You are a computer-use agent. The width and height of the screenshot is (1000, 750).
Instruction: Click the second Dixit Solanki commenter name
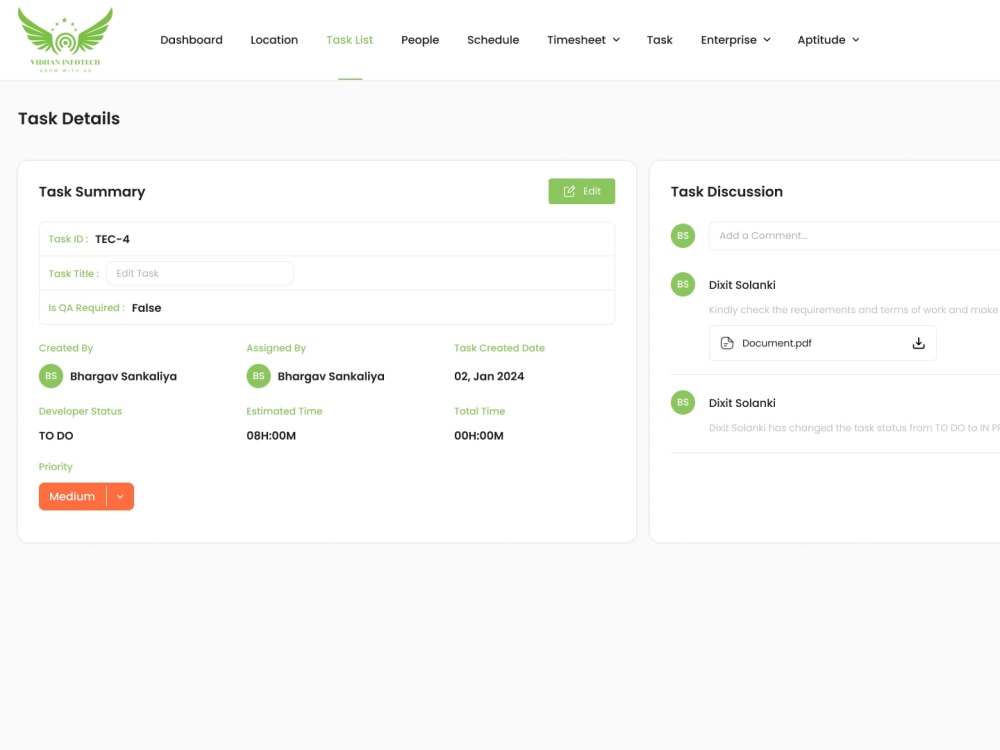pos(742,402)
